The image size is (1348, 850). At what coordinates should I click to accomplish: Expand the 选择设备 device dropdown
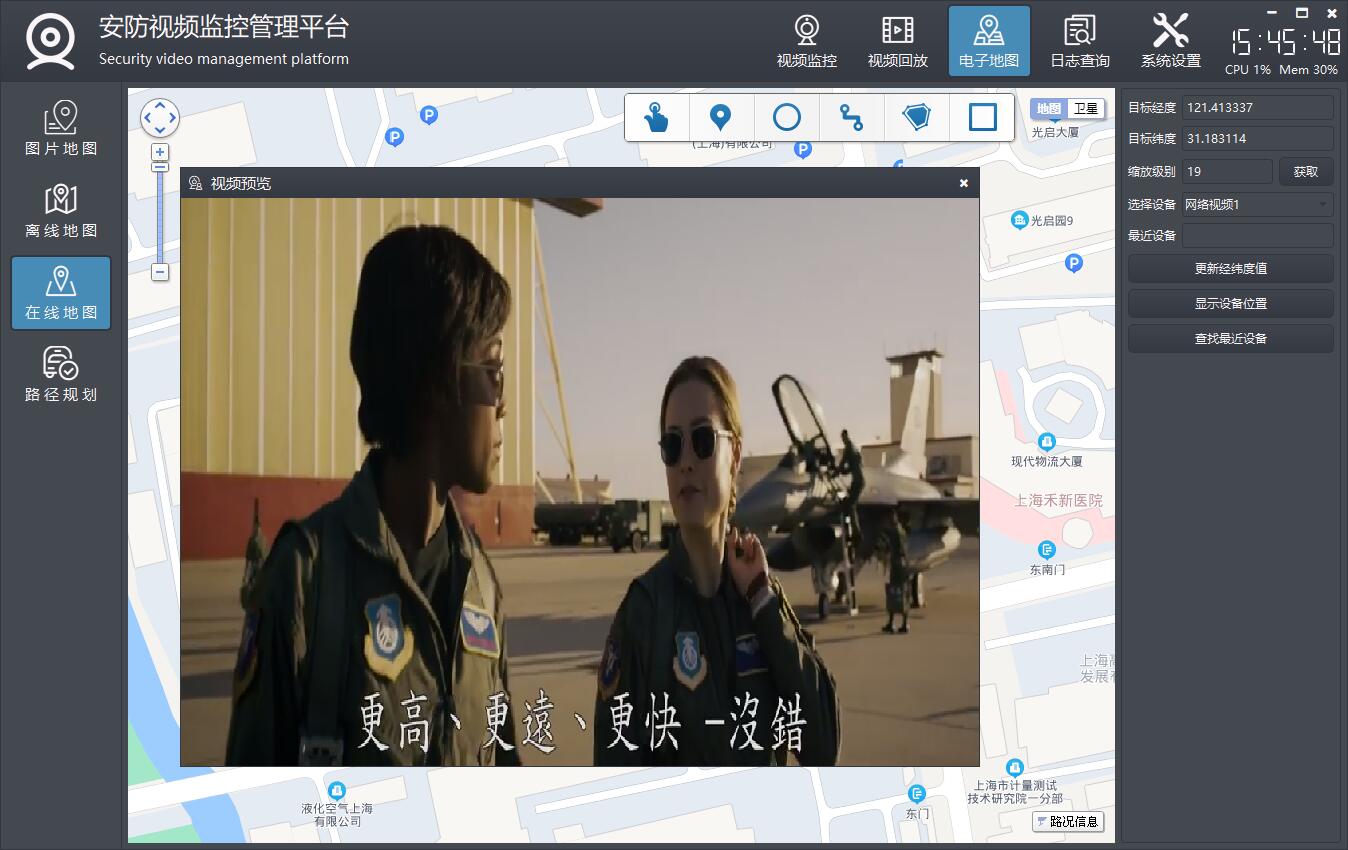1258,205
